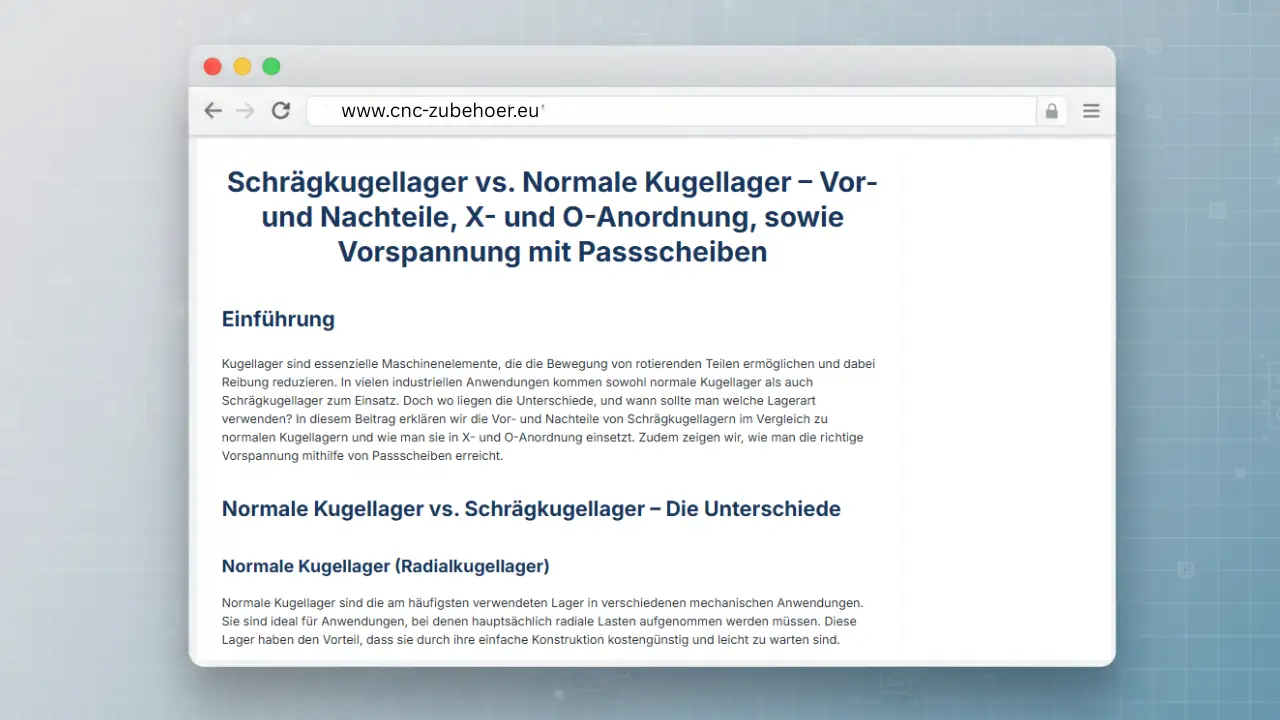Click subheading 'Normale Kugellager (Radialkugellager)'
The image size is (1280, 720).
[x=386, y=566]
